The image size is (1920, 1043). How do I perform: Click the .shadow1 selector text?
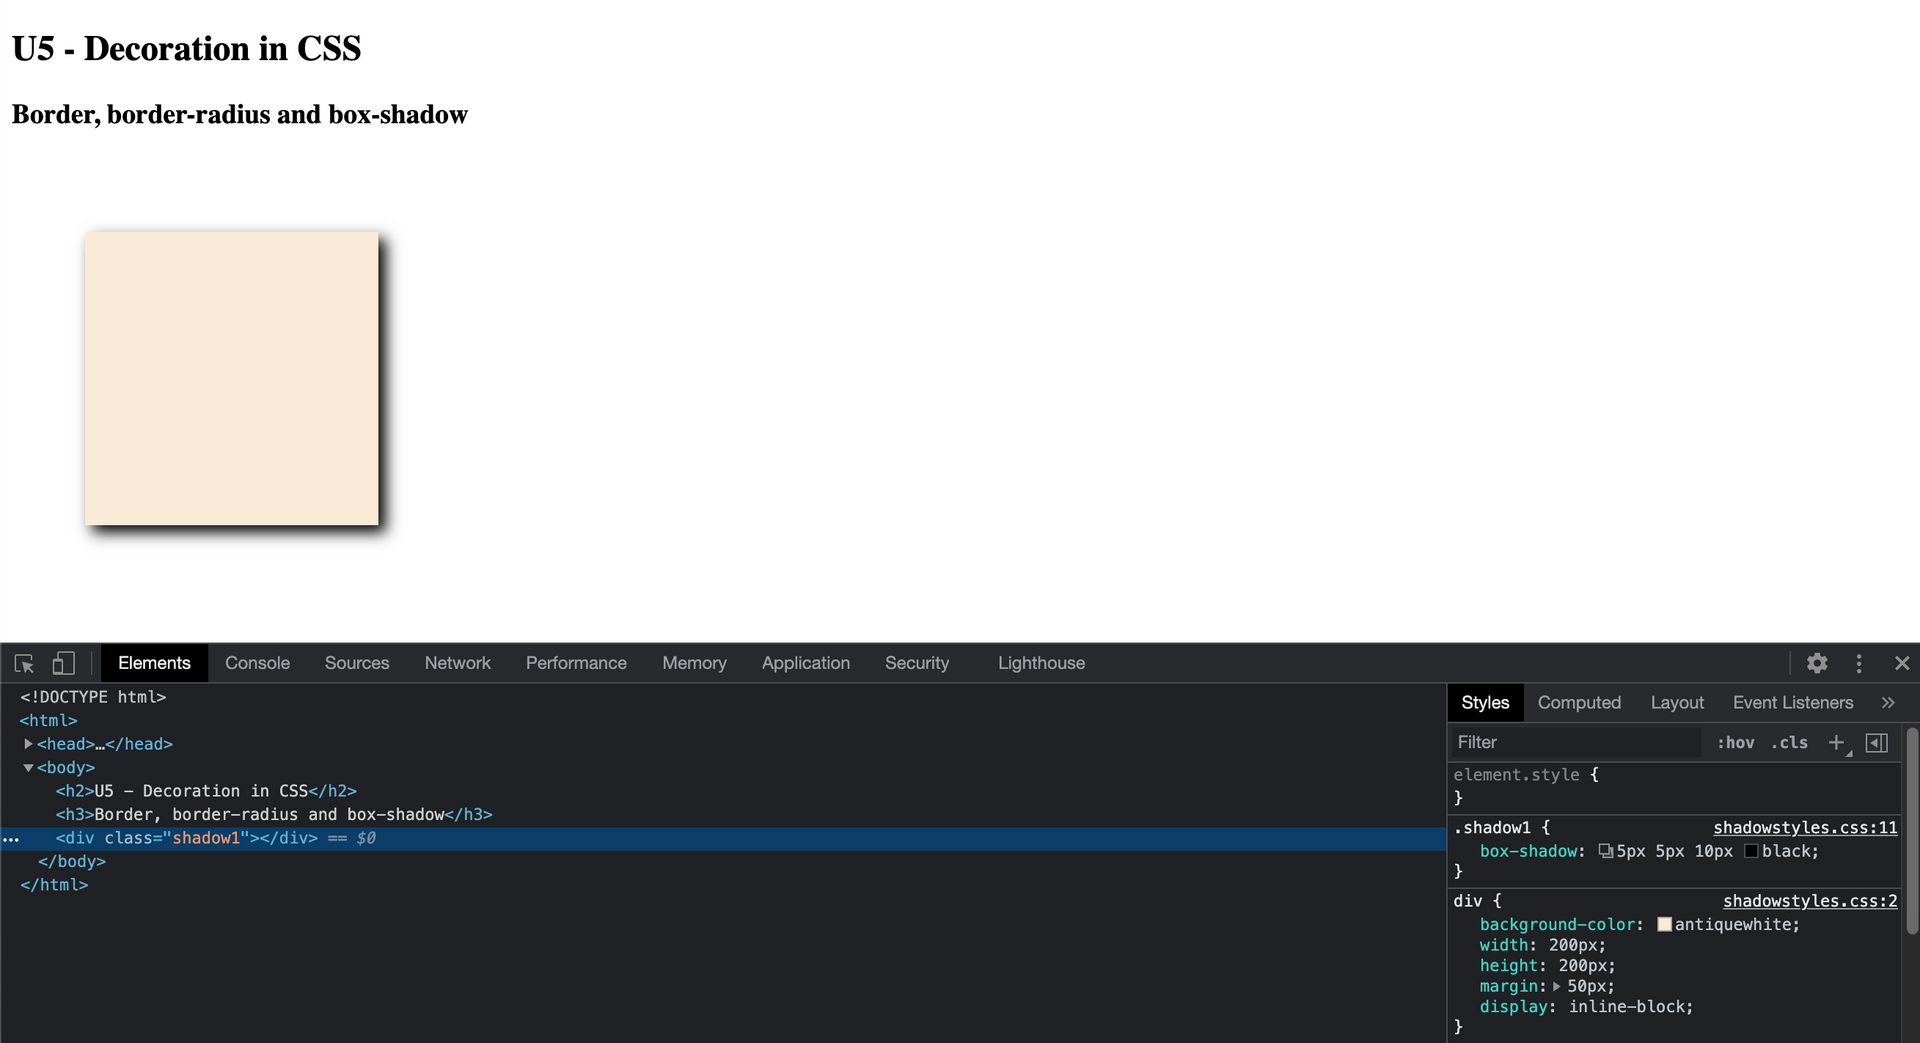(x=1492, y=828)
